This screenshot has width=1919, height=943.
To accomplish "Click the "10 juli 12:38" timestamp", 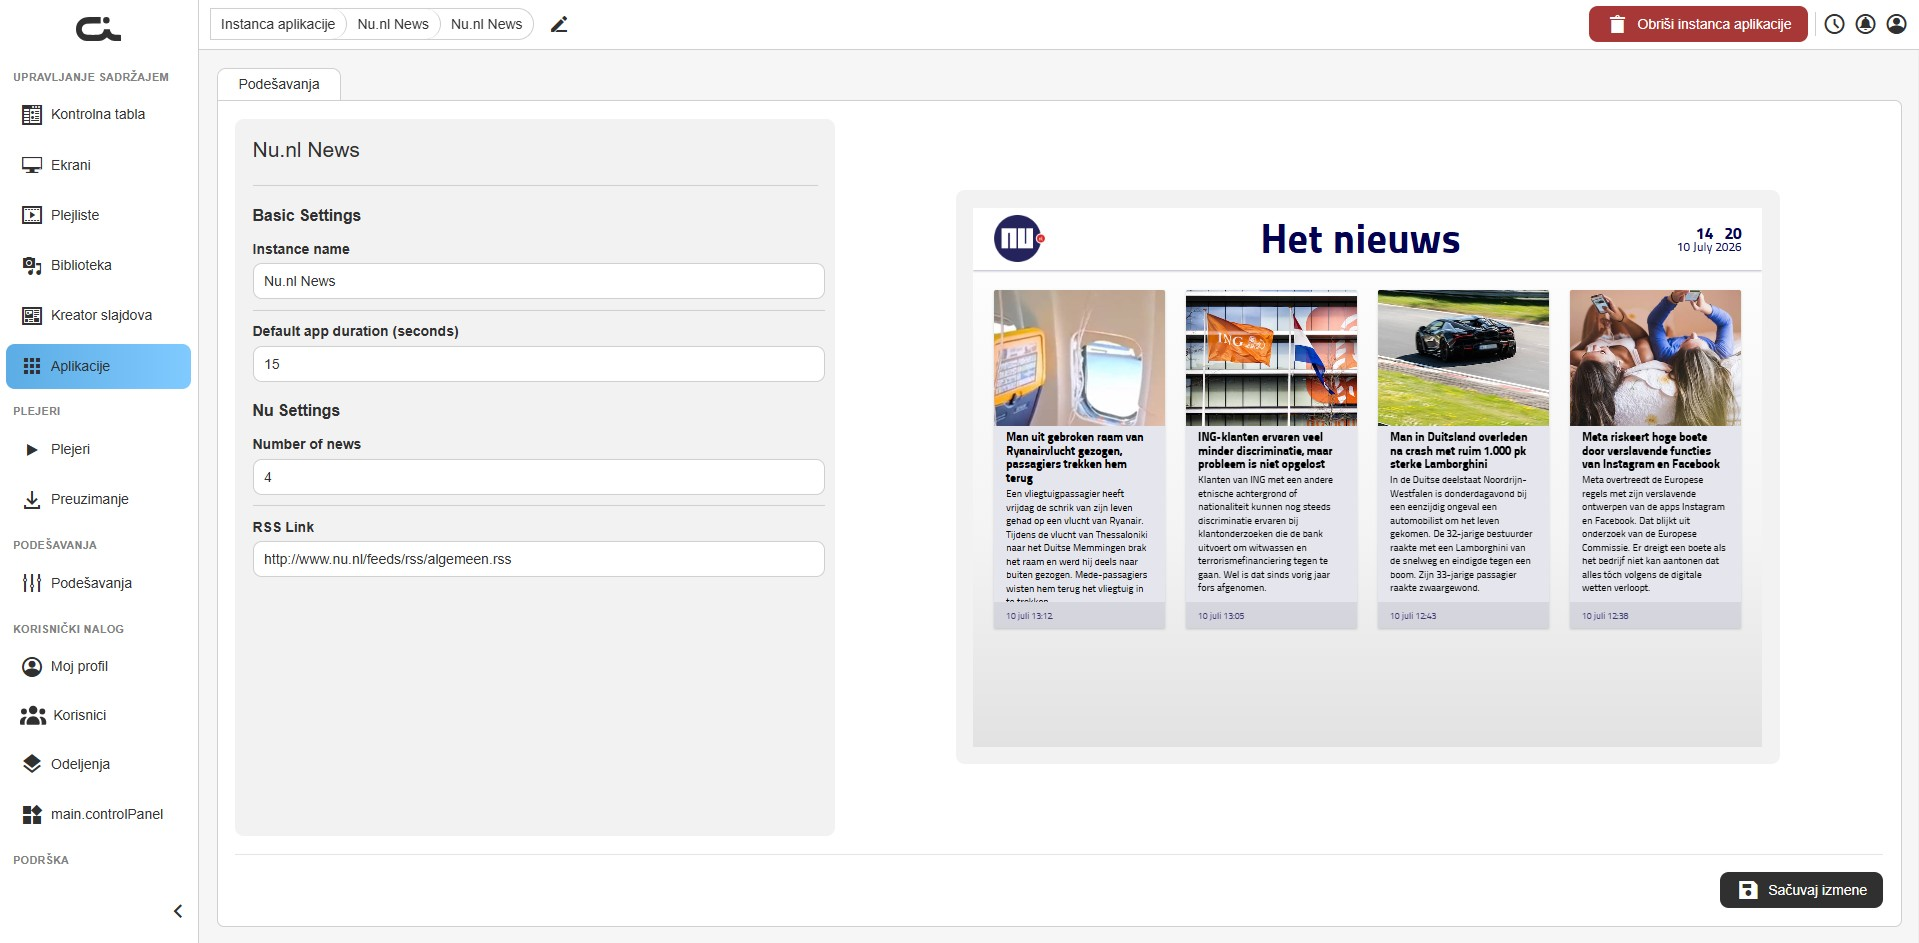I will click(1605, 616).
